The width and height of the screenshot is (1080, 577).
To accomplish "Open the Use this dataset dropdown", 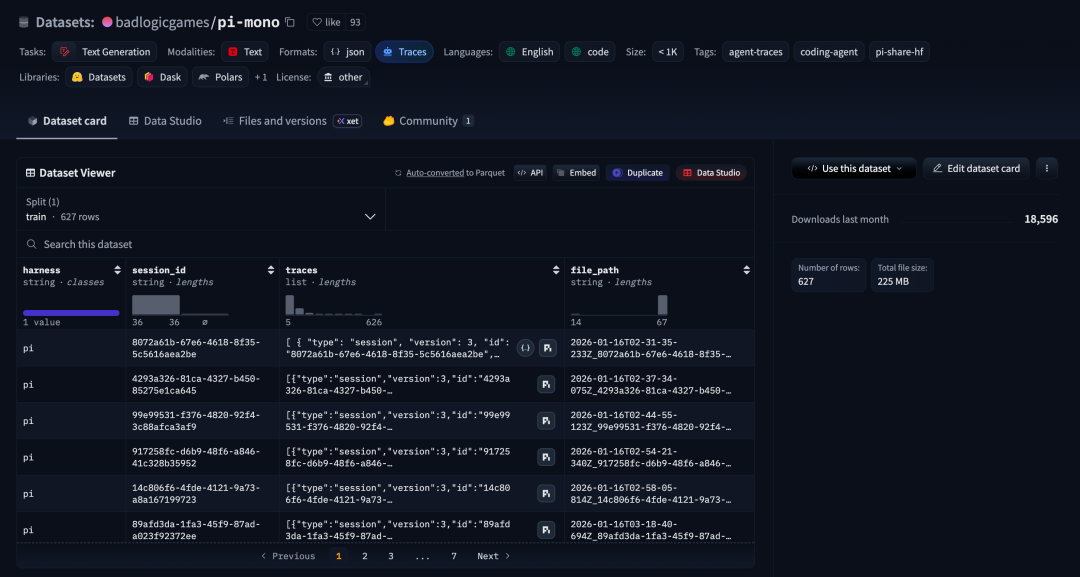I will [x=854, y=169].
